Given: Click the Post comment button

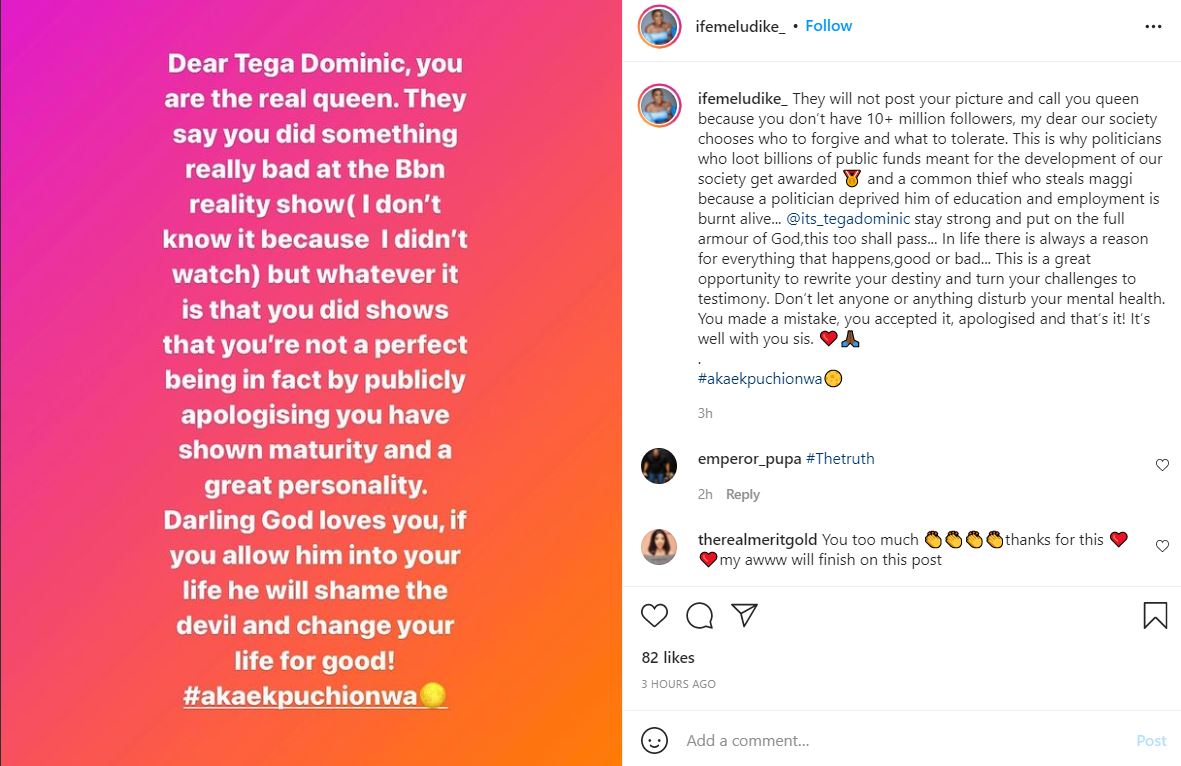Looking at the screenshot, I should tap(1151, 741).
